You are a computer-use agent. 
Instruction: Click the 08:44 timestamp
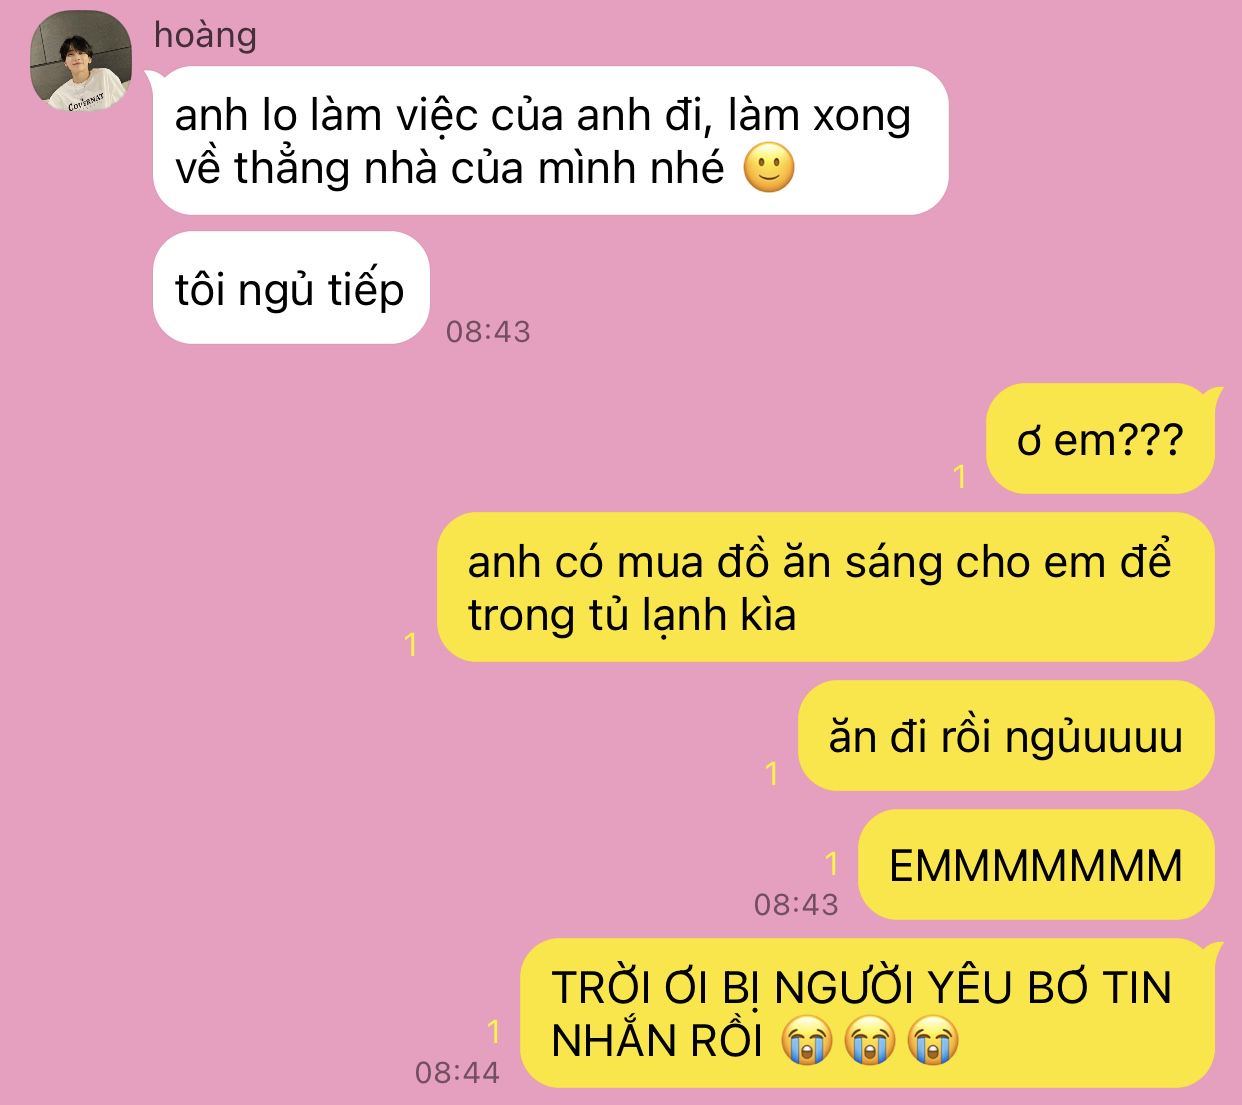[x=457, y=1072]
